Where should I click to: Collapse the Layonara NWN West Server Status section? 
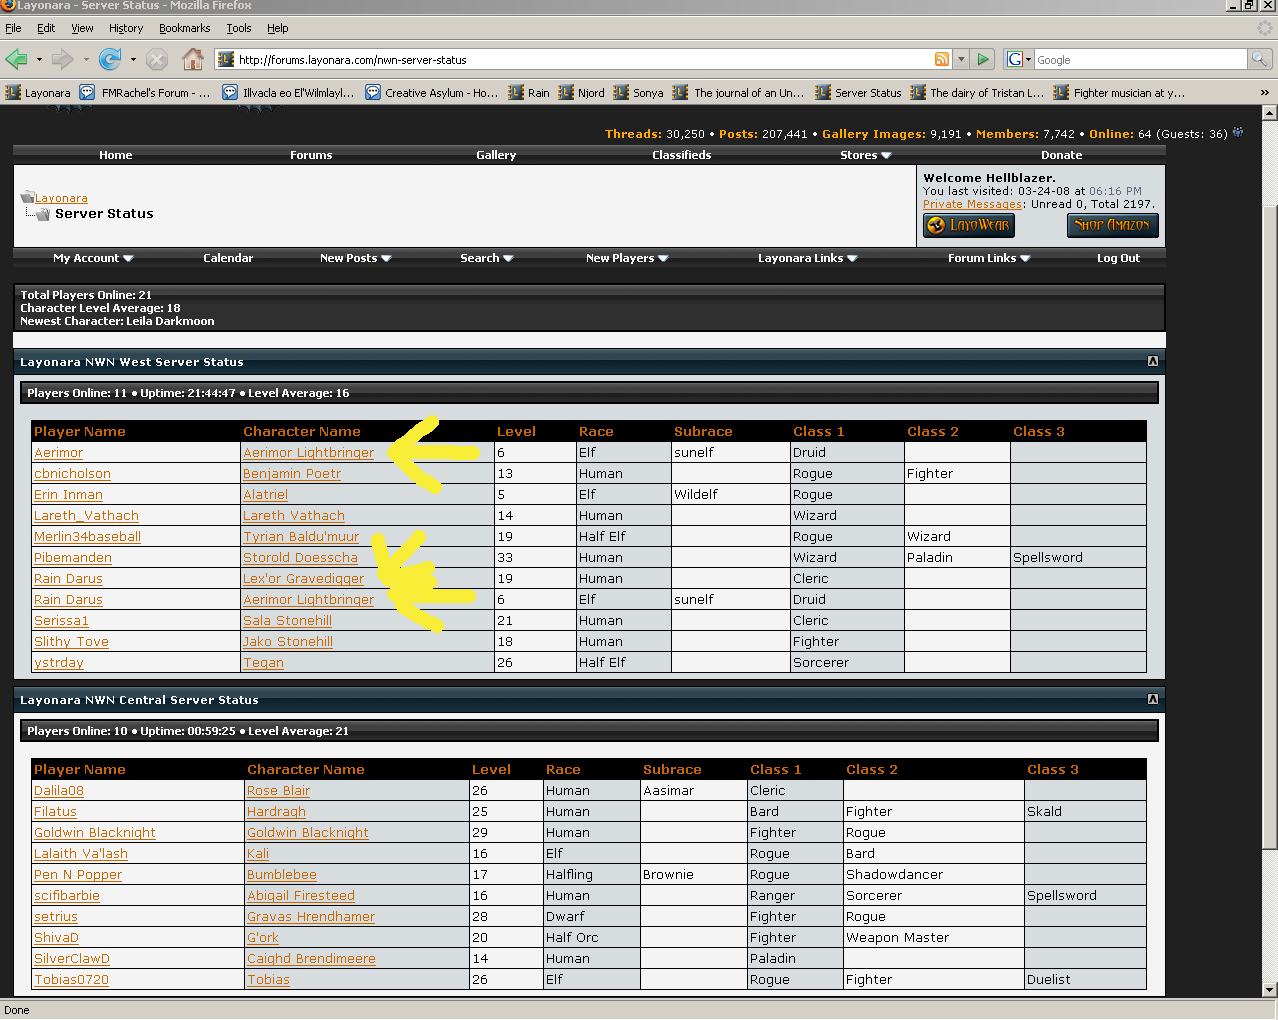(x=1152, y=361)
